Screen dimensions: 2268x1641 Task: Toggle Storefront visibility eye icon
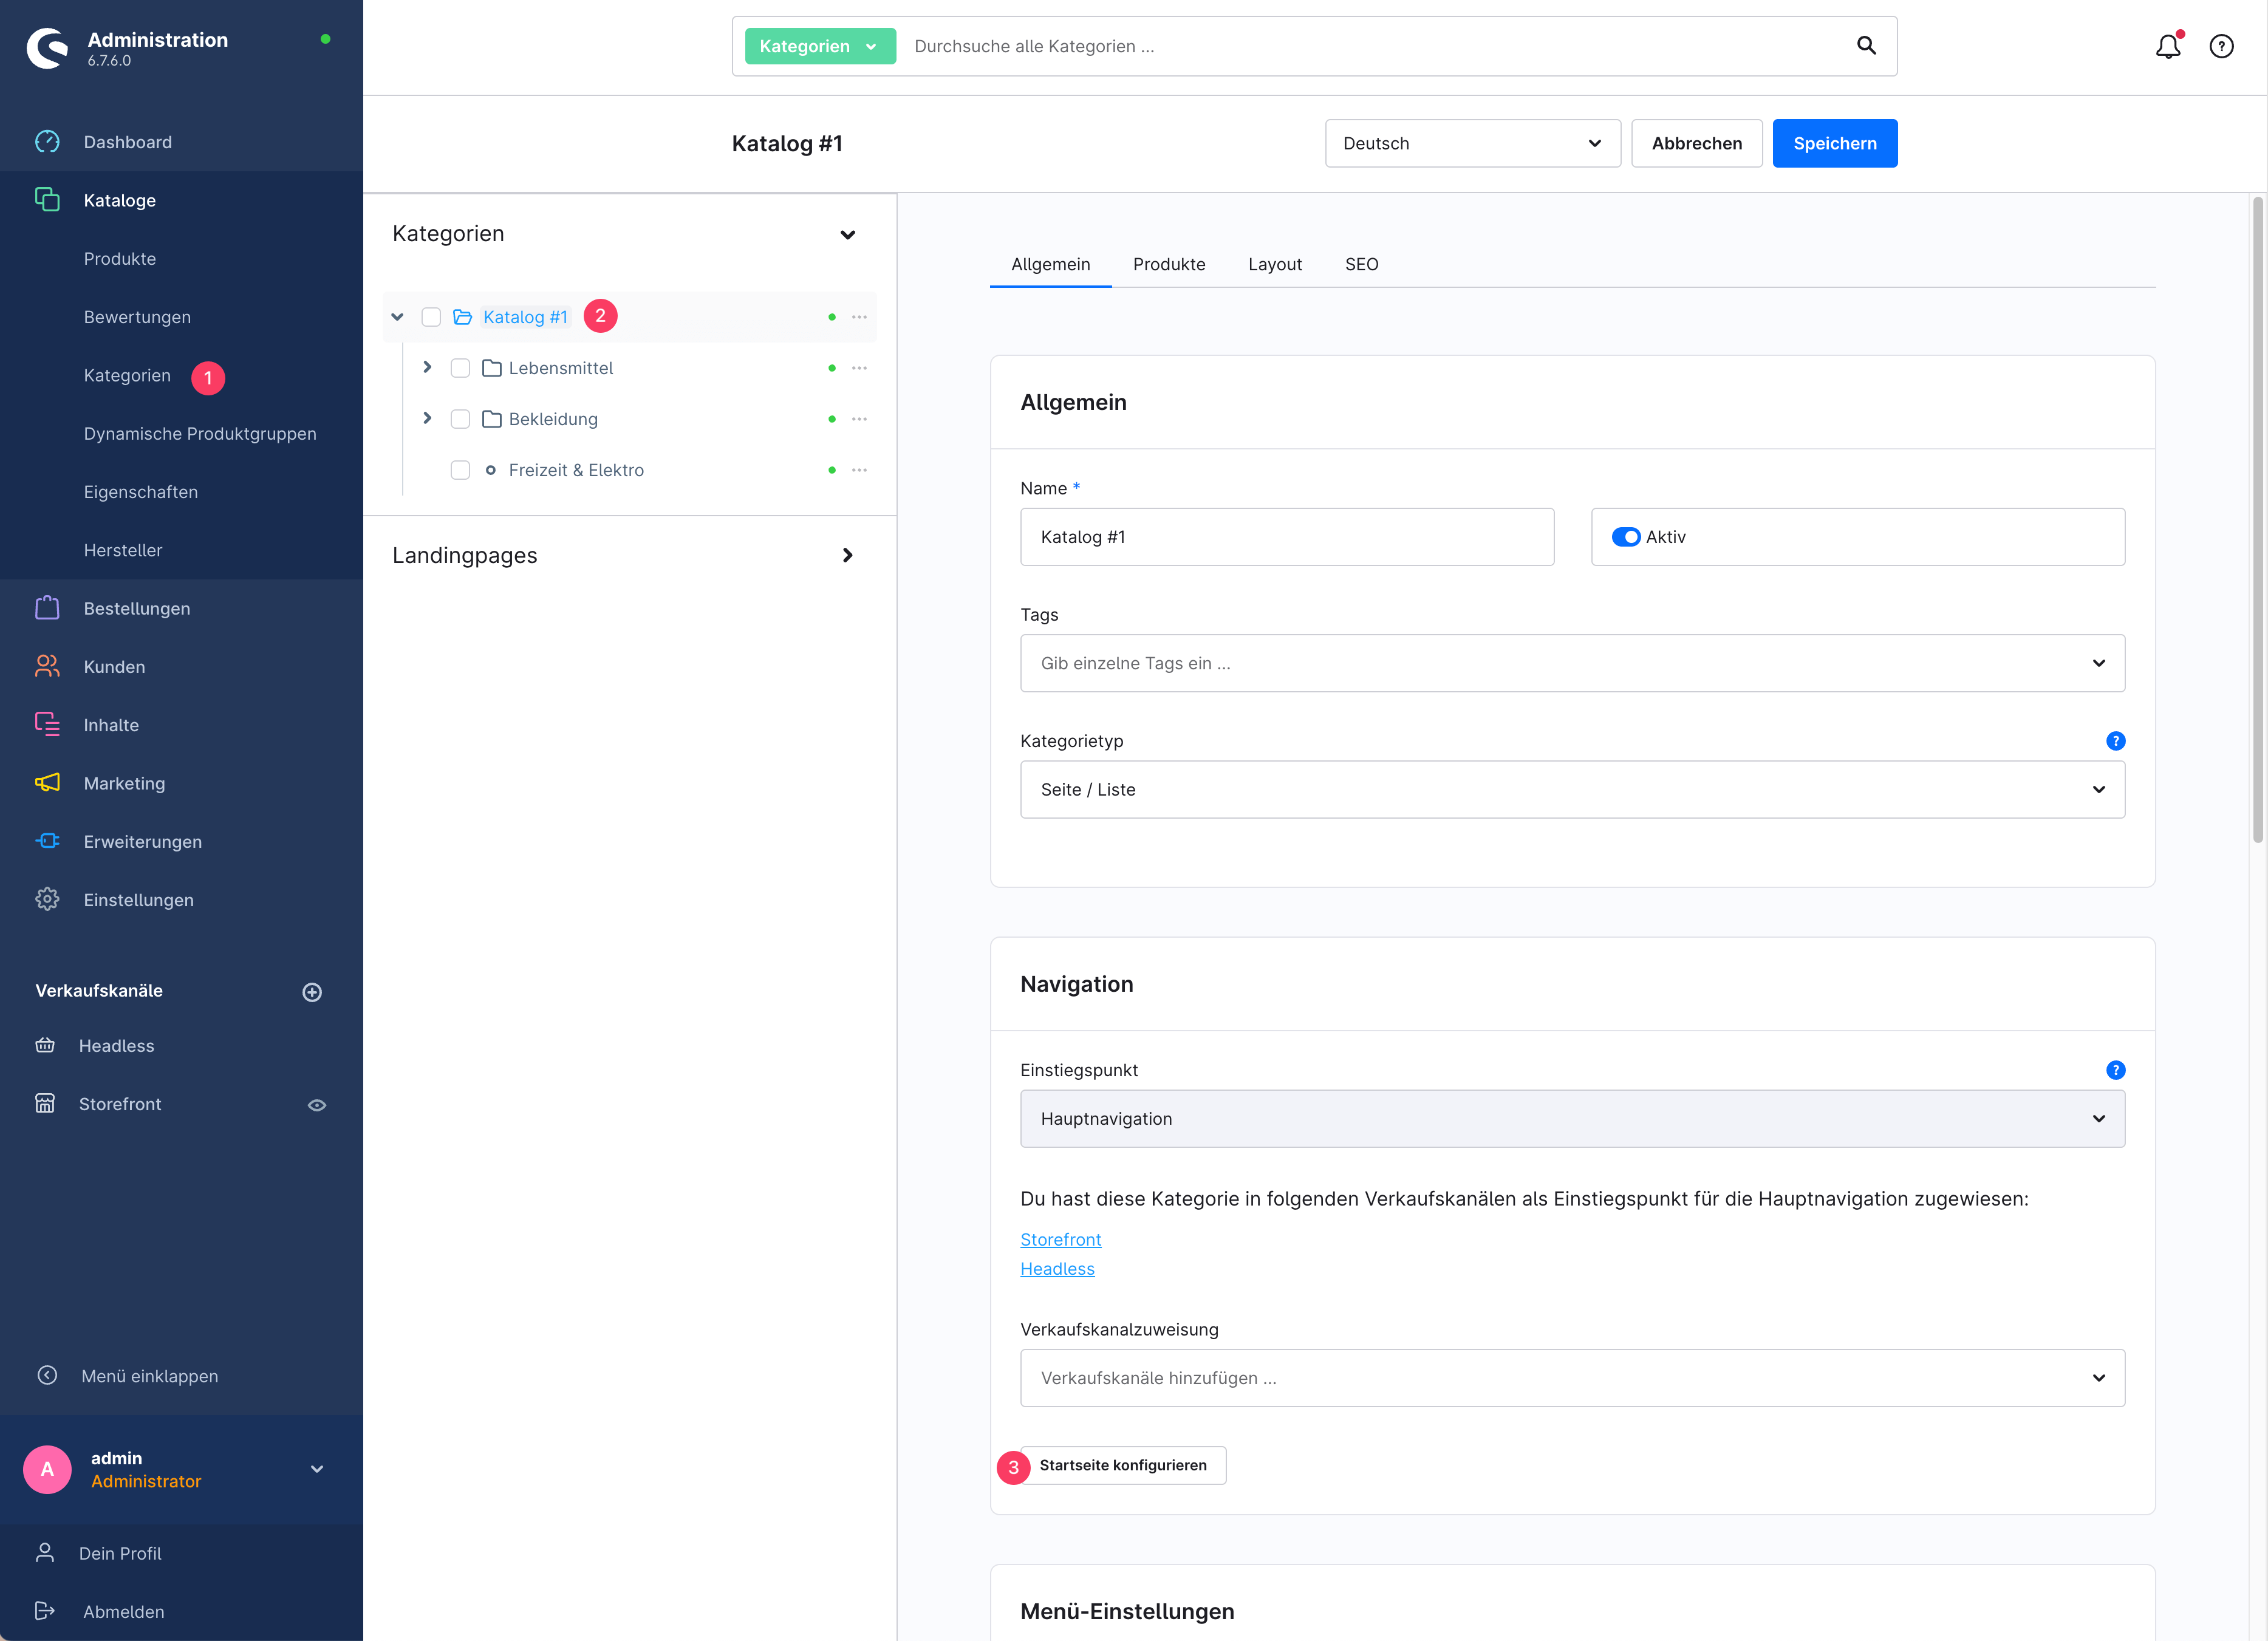pos(317,1105)
